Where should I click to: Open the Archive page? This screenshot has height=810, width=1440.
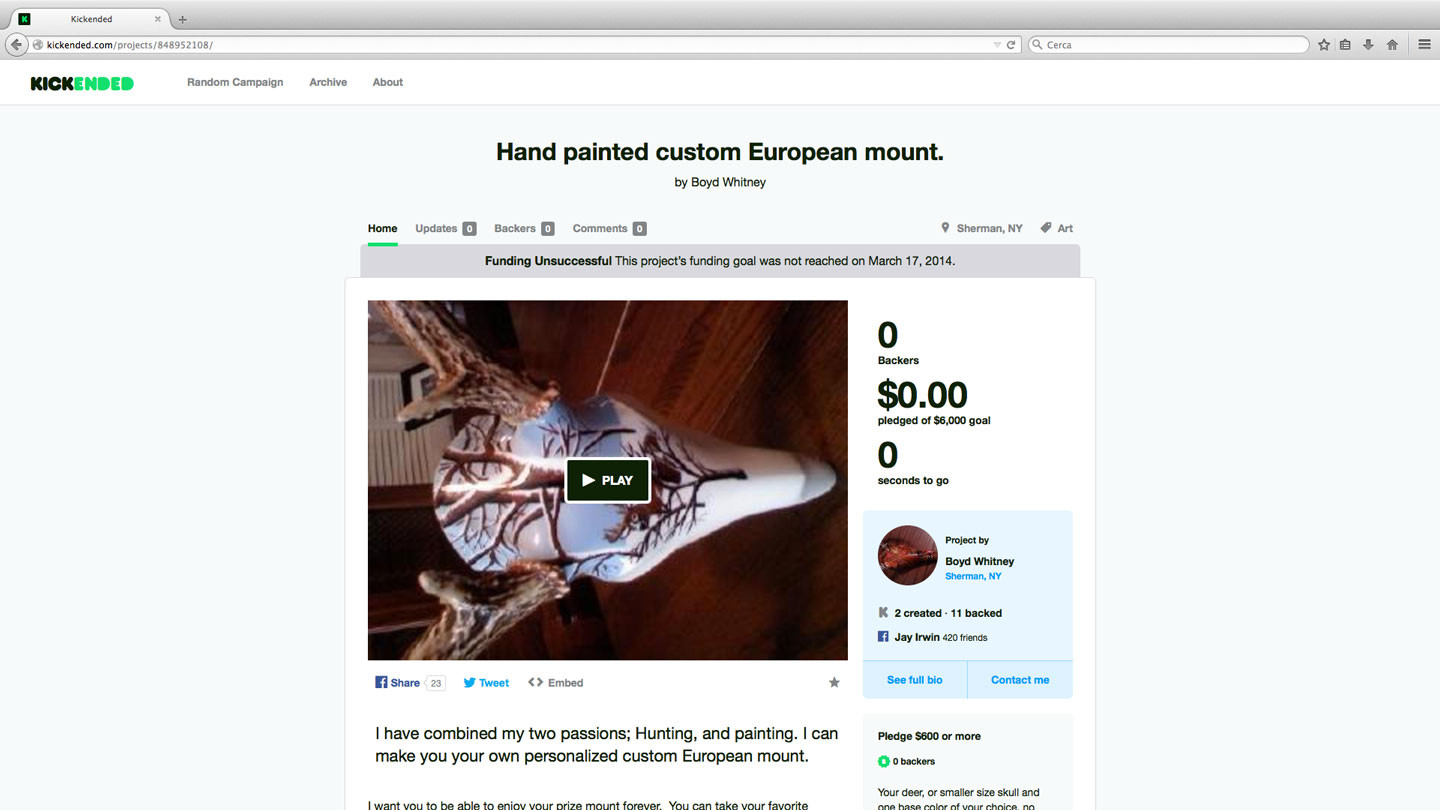(x=328, y=82)
